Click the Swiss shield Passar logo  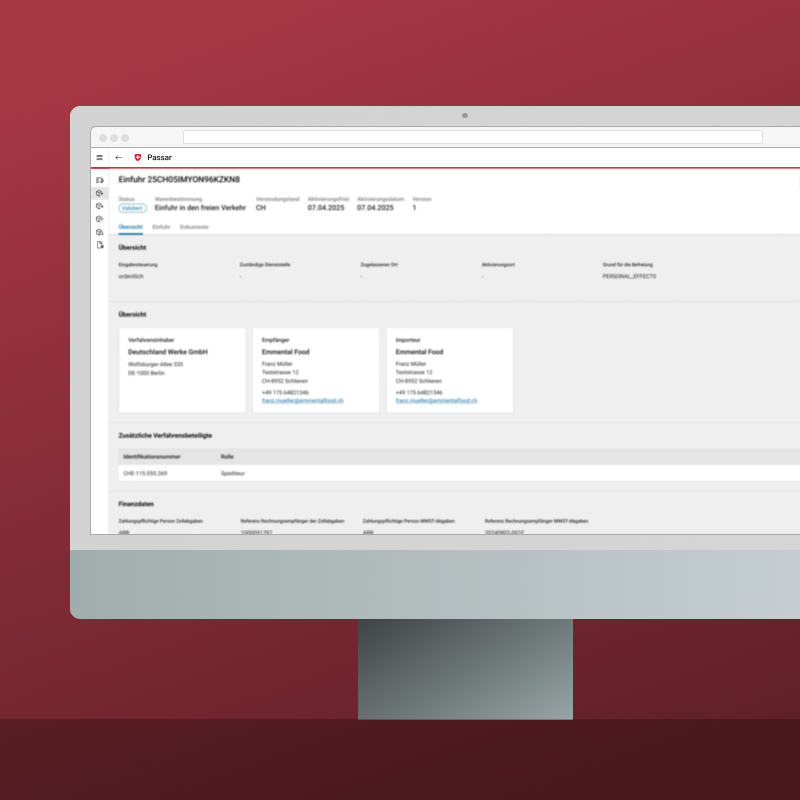coord(138,157)
